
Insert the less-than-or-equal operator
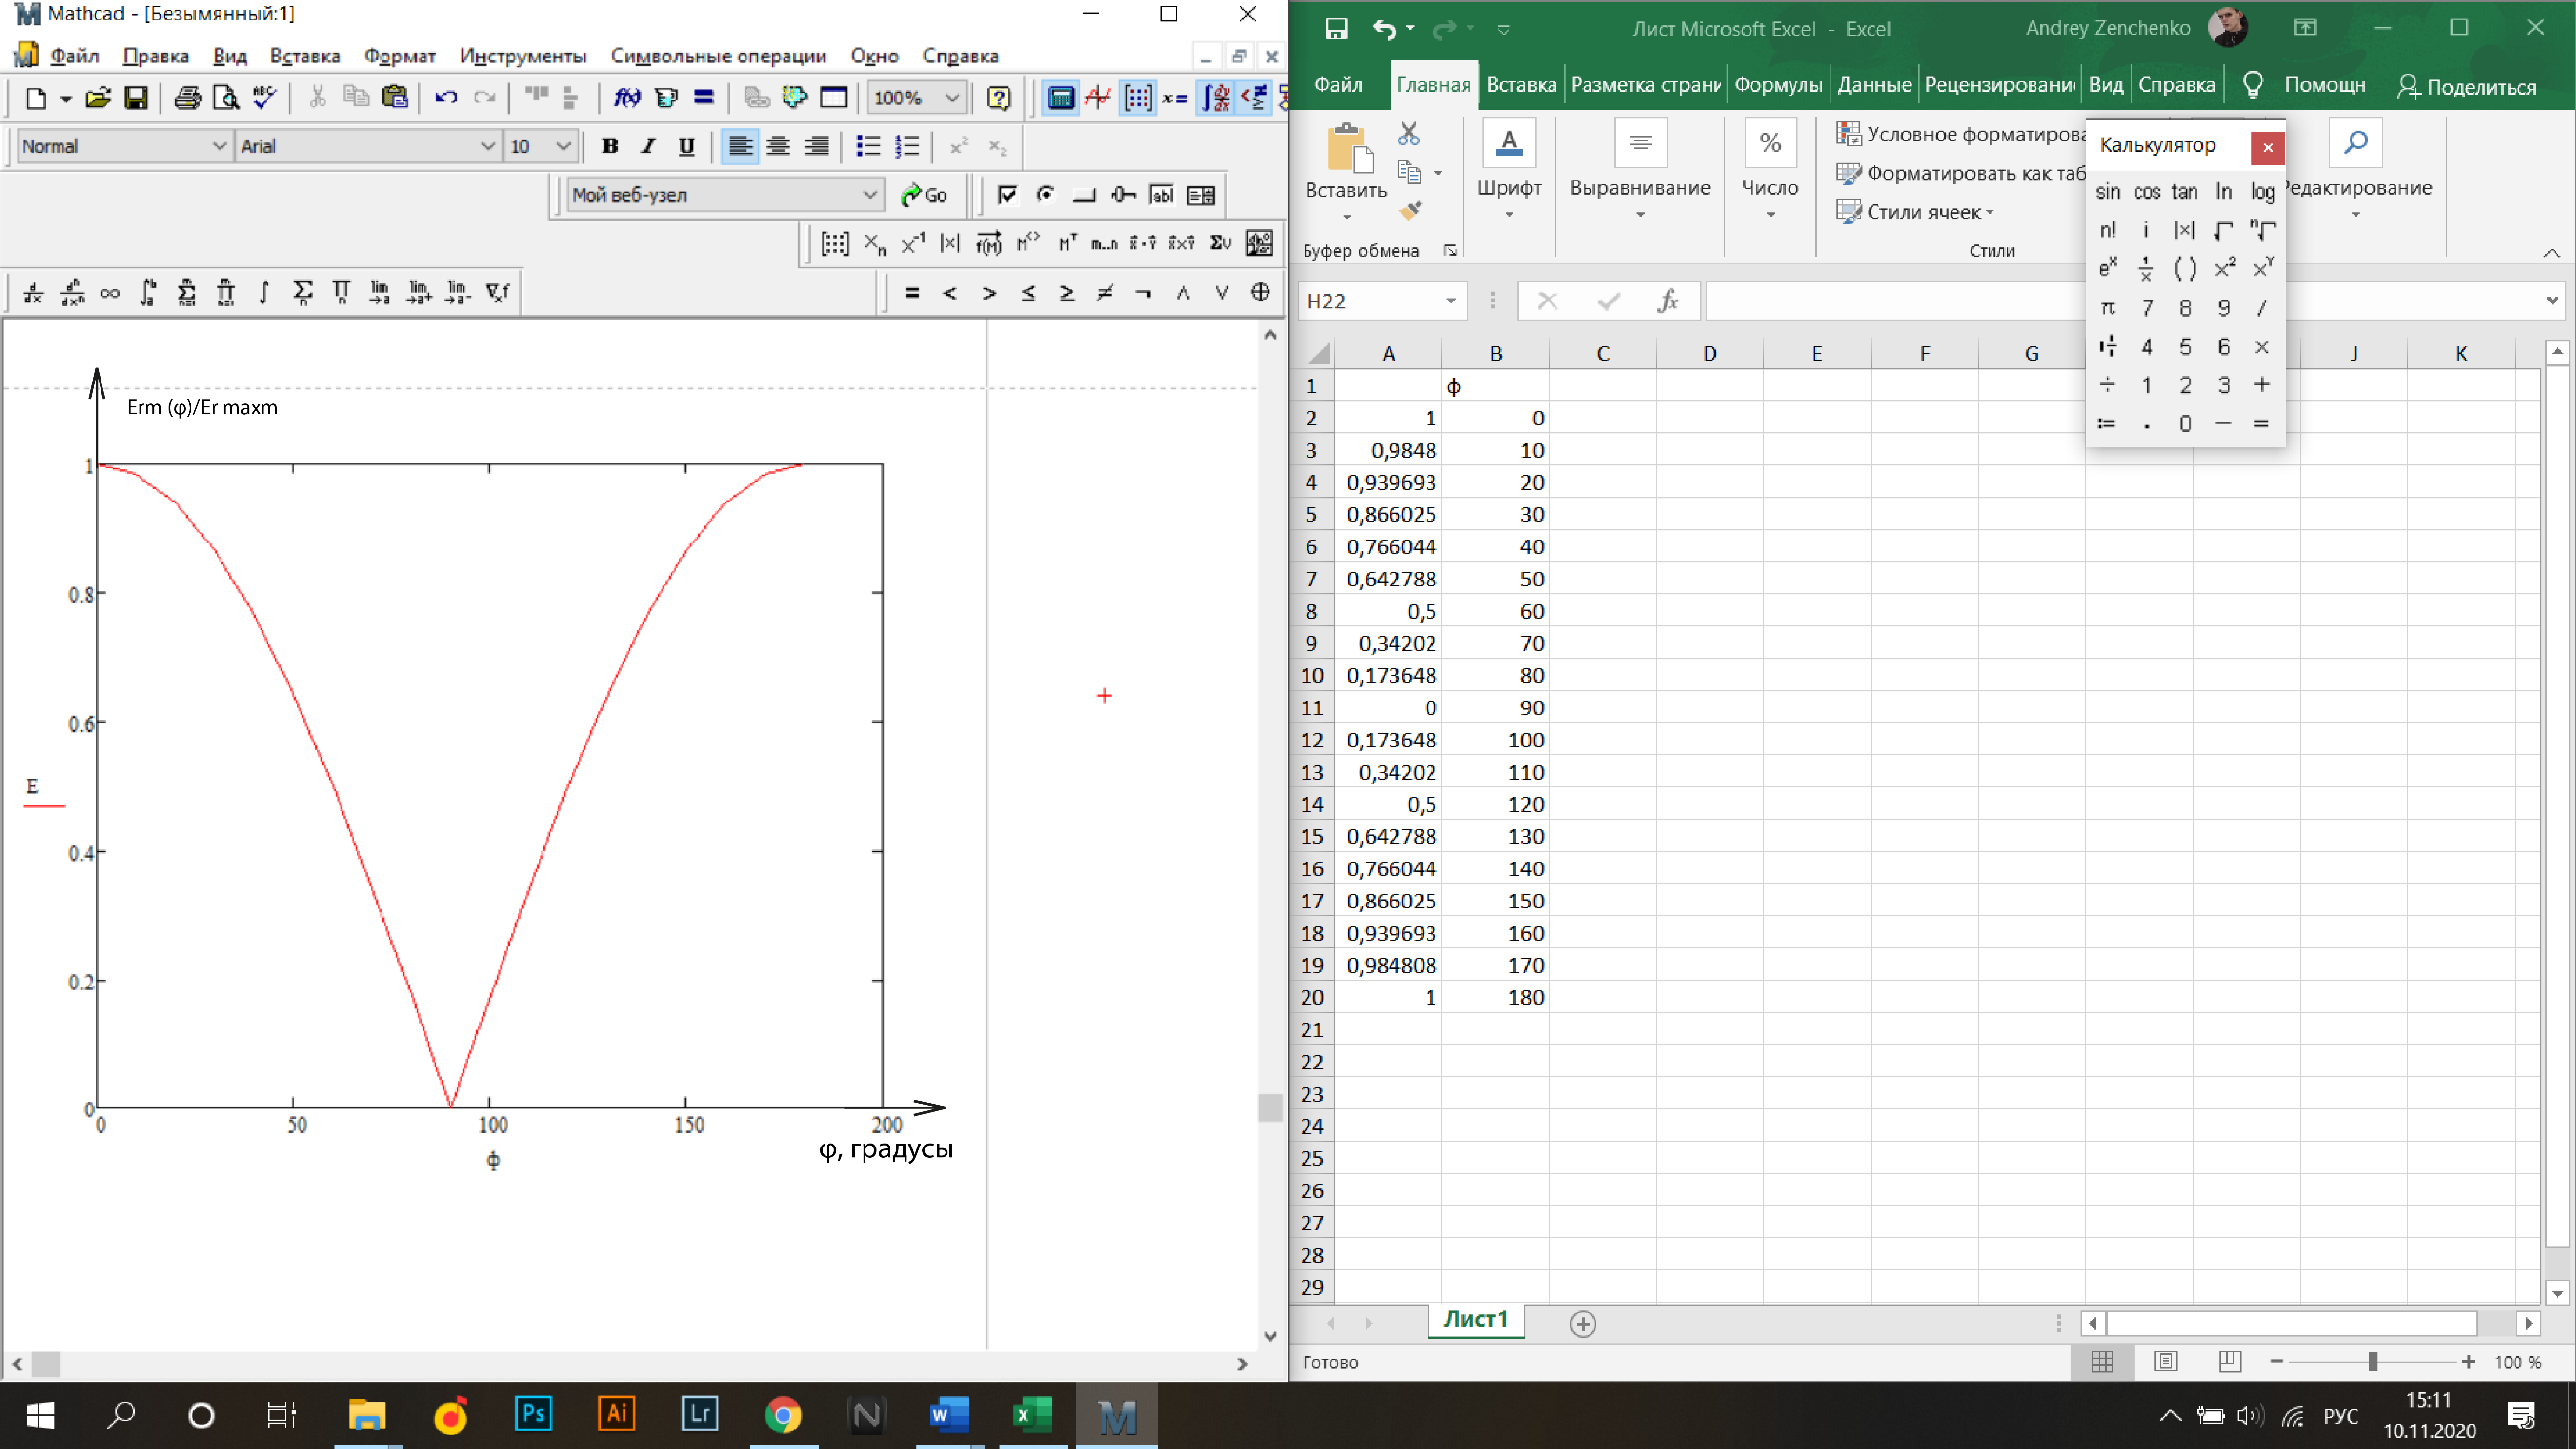tap(1027, 293)
